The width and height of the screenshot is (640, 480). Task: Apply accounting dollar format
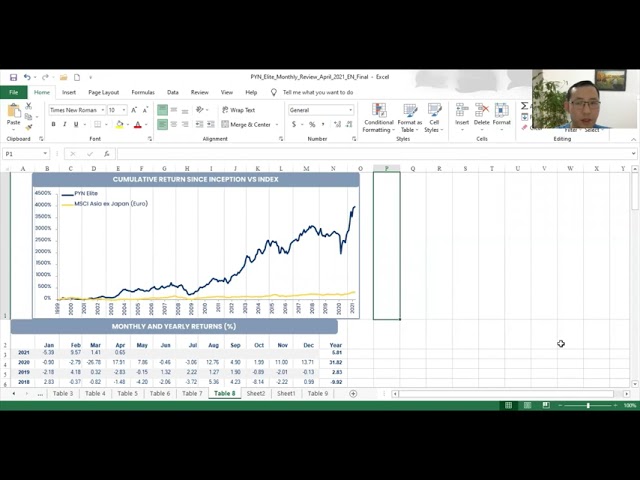pyautogui.click(x=294, y=124)
